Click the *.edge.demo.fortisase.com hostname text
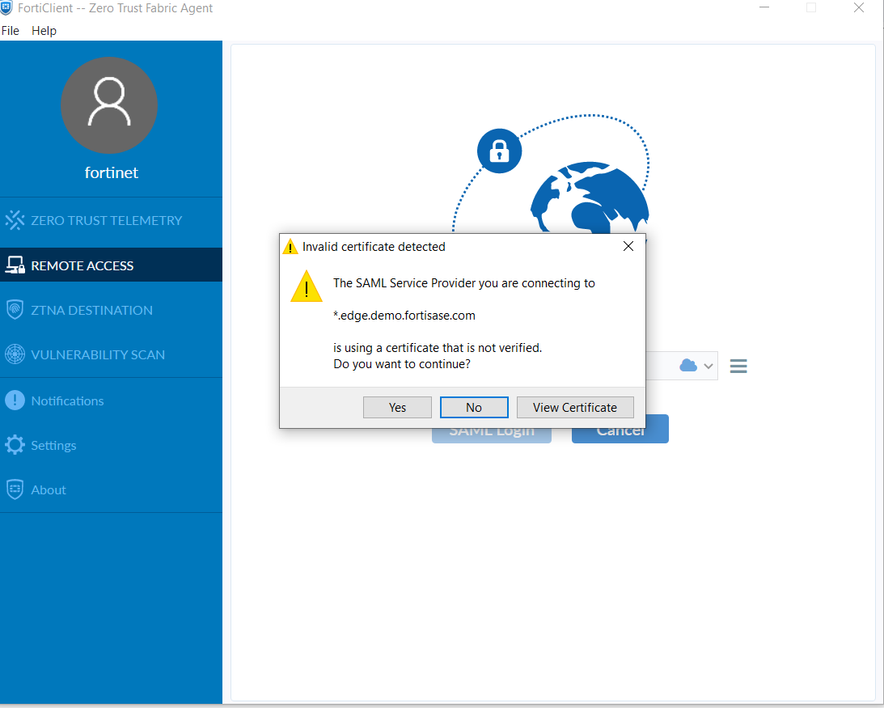Screen dimensions: 884x708 (x=404, y=316)
